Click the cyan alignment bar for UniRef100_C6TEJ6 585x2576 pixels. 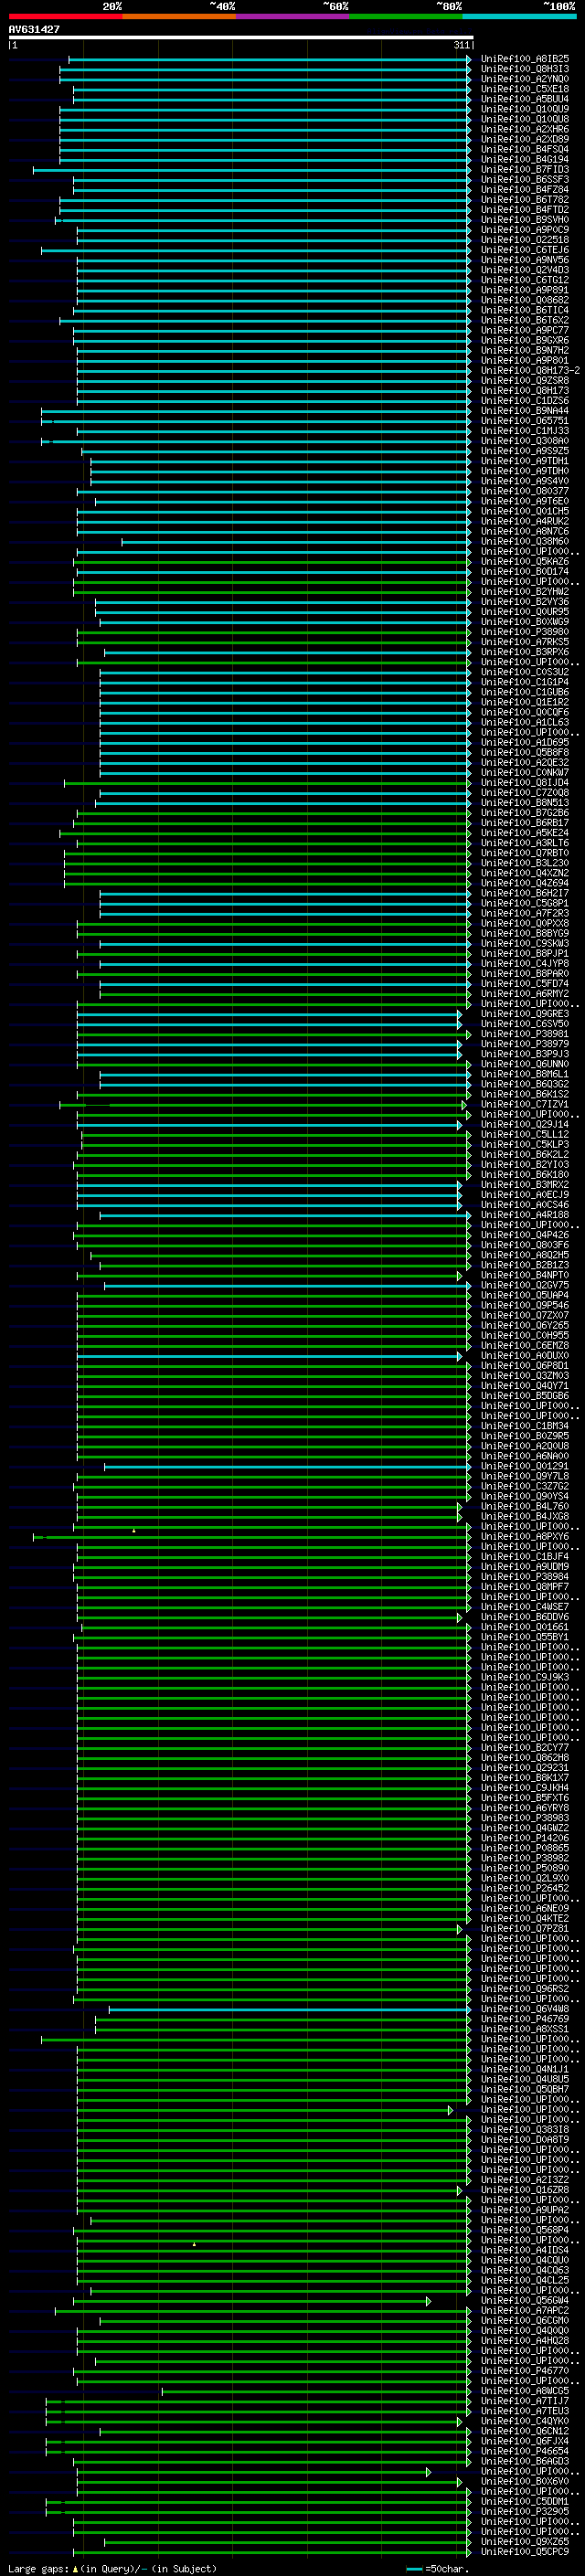256,250
